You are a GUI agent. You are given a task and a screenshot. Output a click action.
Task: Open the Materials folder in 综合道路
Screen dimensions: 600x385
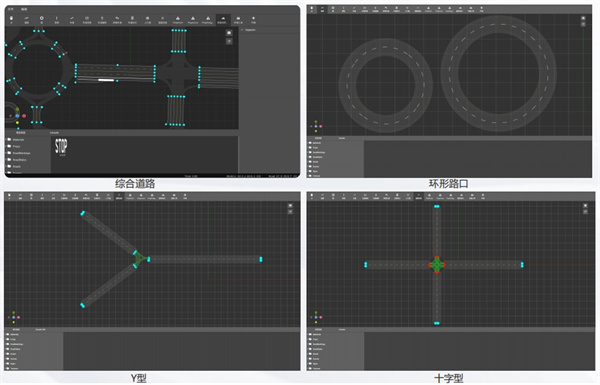tap(16, 140)
